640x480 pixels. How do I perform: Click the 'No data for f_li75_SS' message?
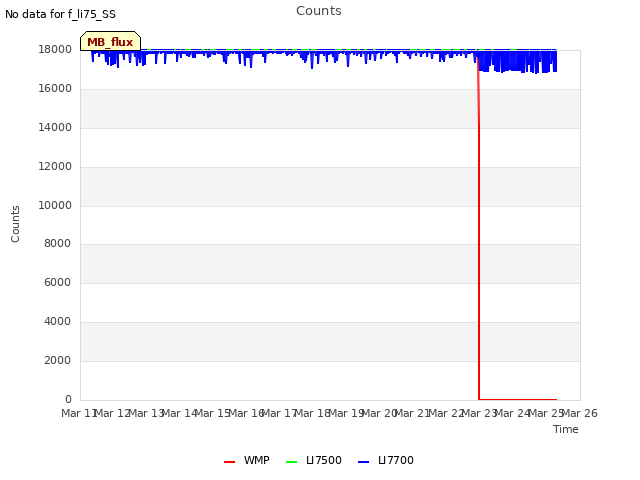coord(60,14)
